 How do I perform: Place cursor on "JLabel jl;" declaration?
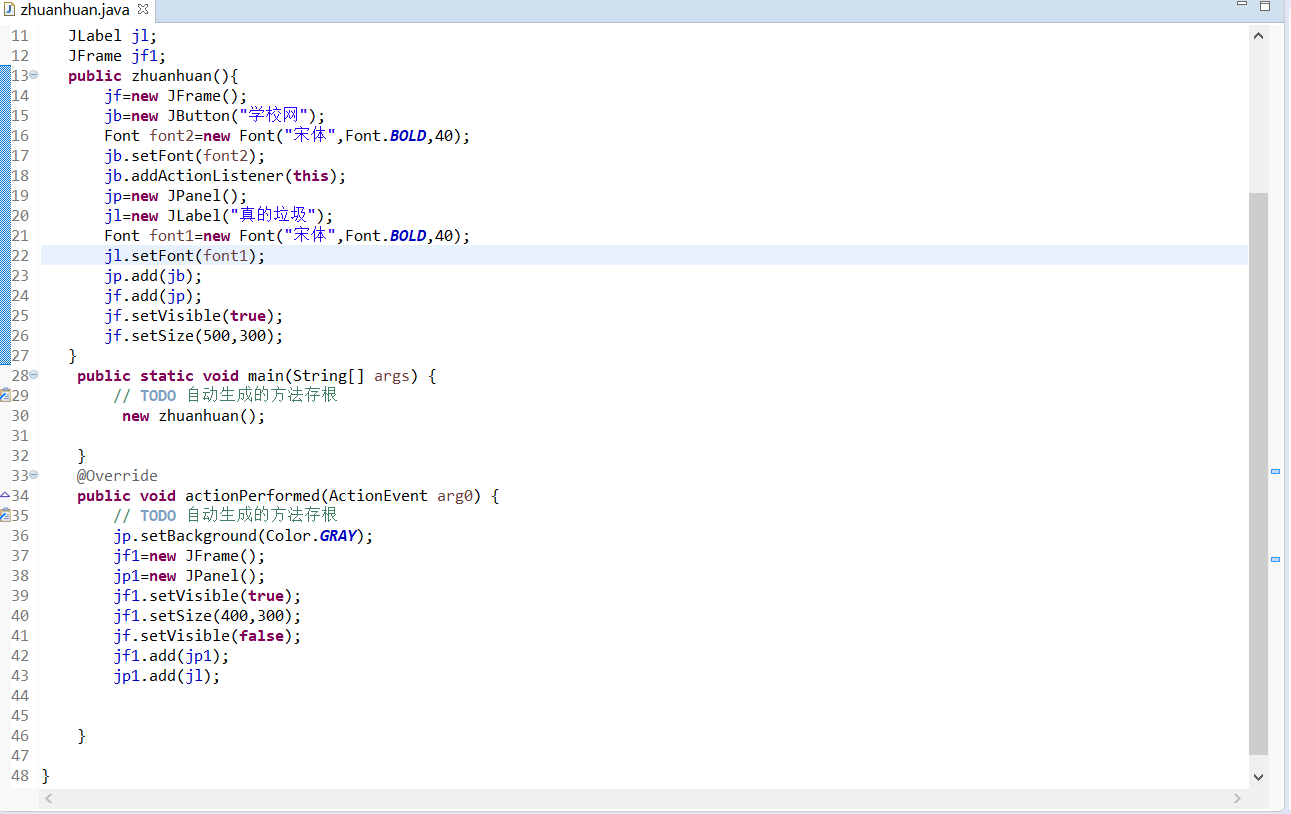(112, 35)
